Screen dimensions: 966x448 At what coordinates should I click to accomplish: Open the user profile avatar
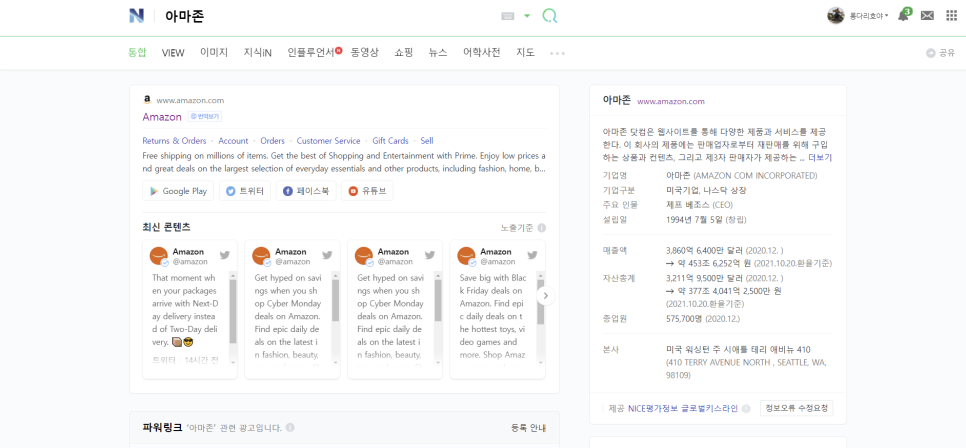(x=835, y=16)
